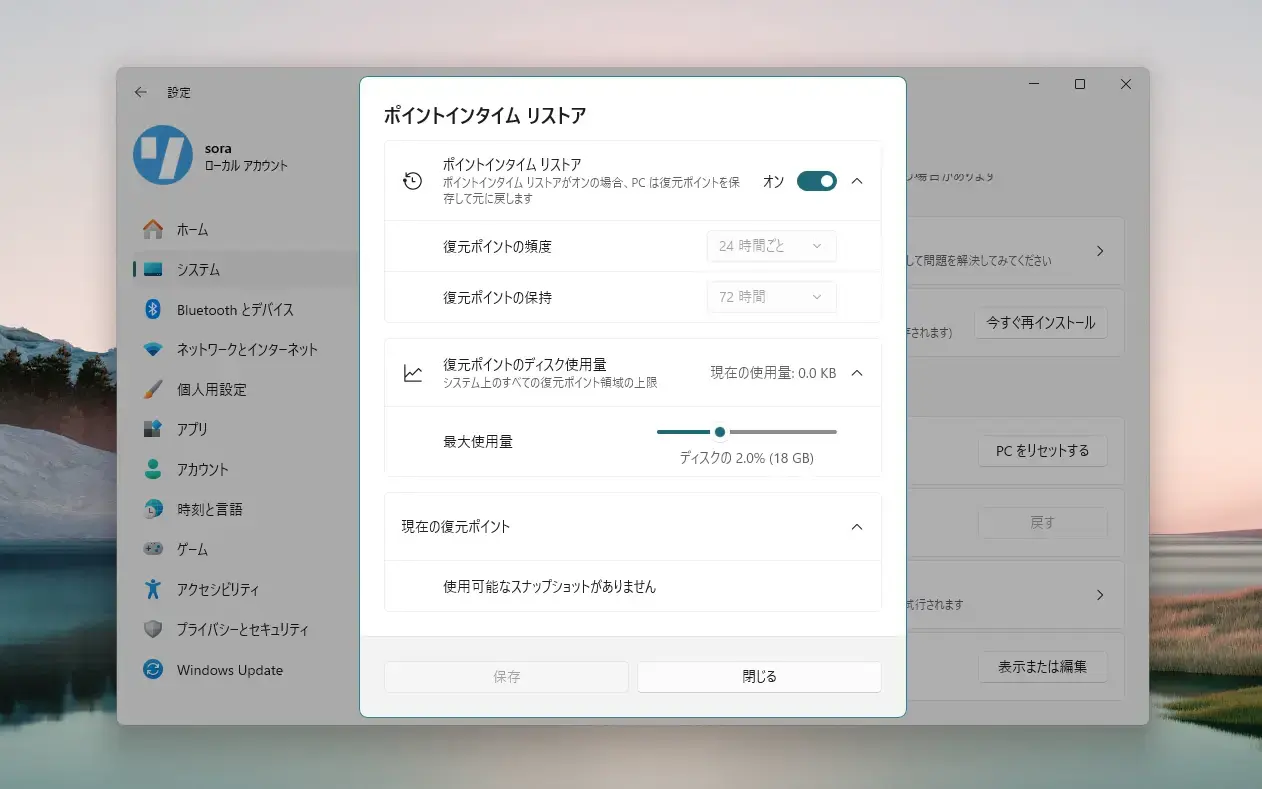The height and width of the screenshot is (789, 1262).
Task: Select the Bluetooth とデバイス icon
Action: (x=153, y=309)
